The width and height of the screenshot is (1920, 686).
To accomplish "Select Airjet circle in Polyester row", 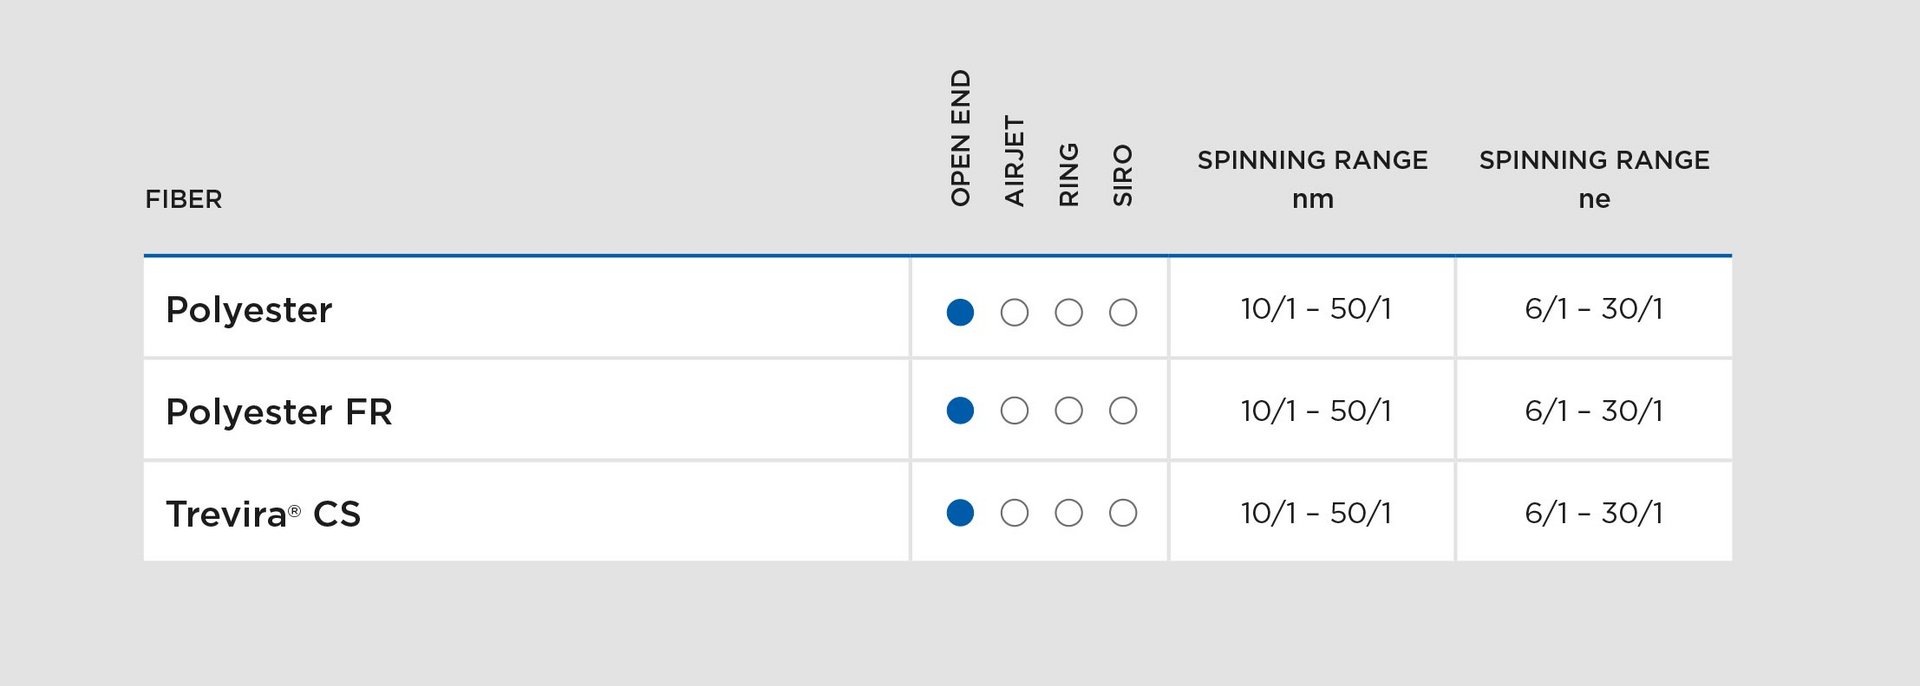I will click(x=1014, y=312).
